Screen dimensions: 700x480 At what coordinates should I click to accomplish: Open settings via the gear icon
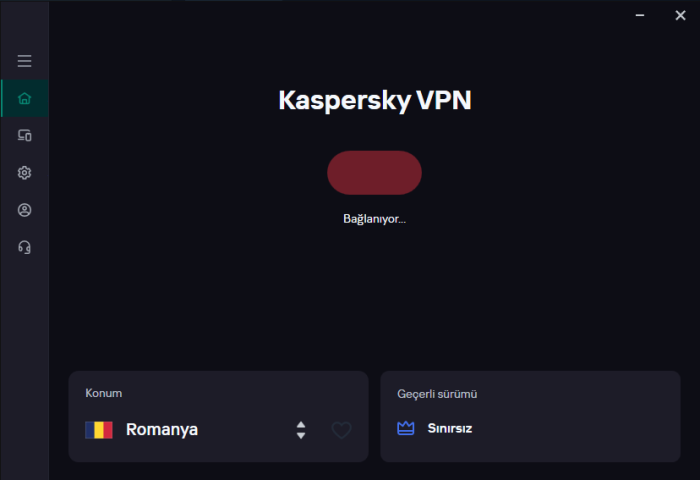tap(25, 173)
